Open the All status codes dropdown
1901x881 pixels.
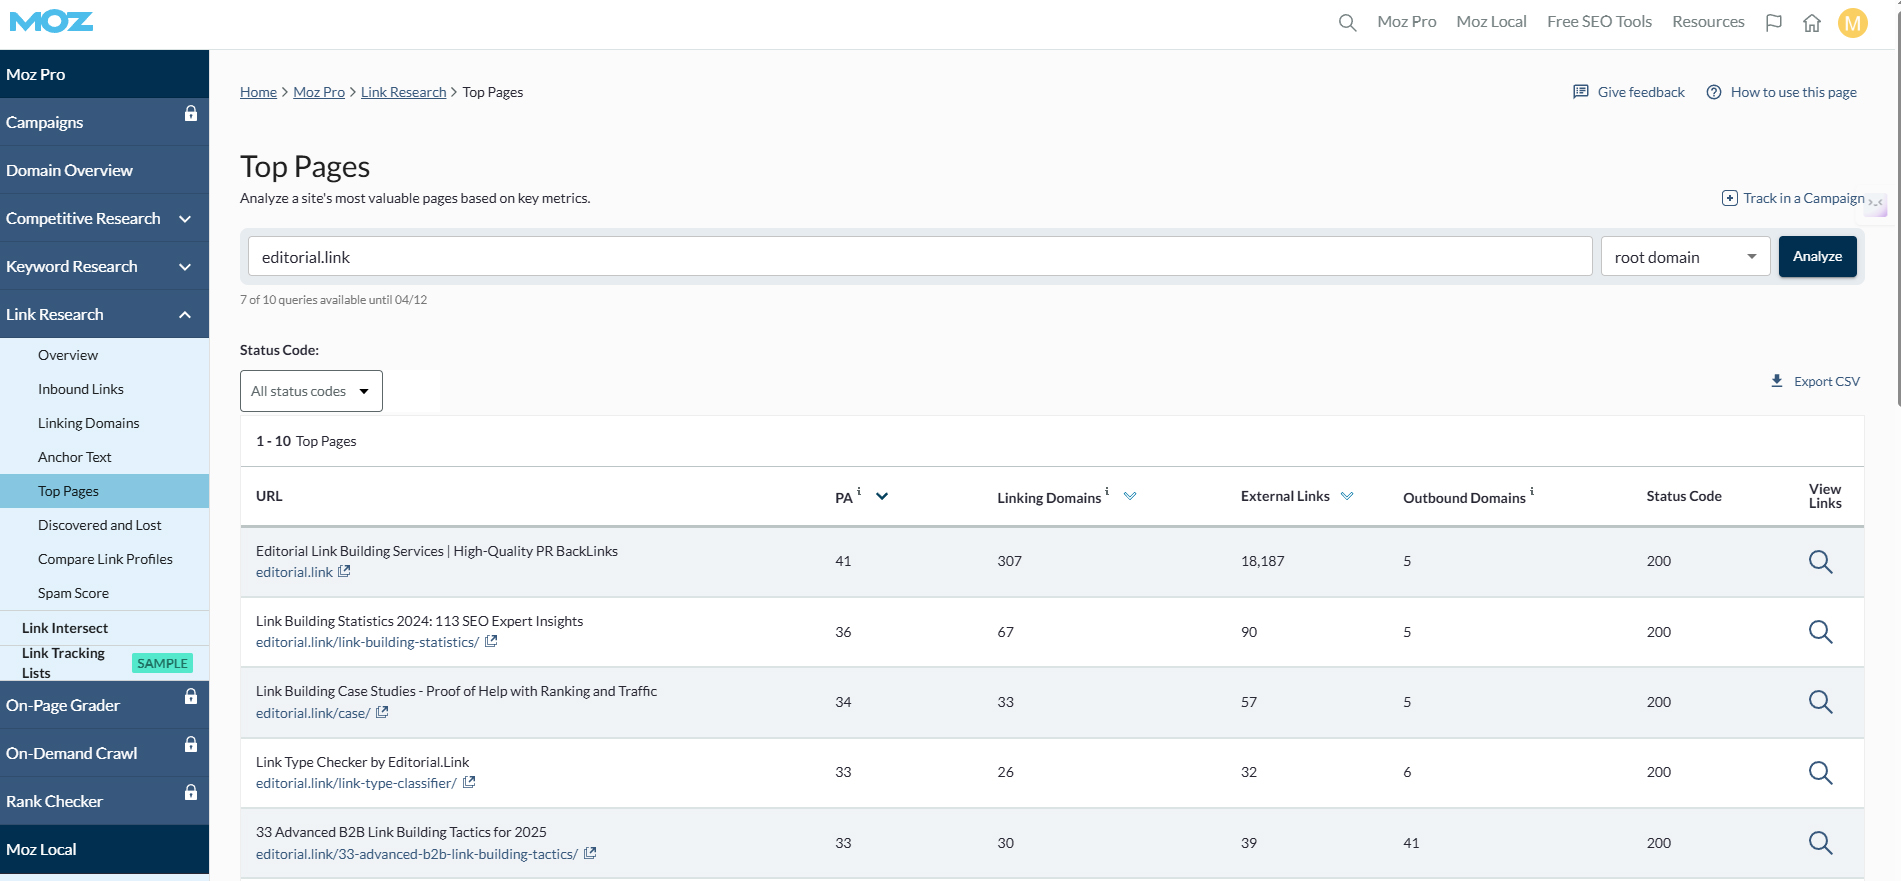point(311,391)
